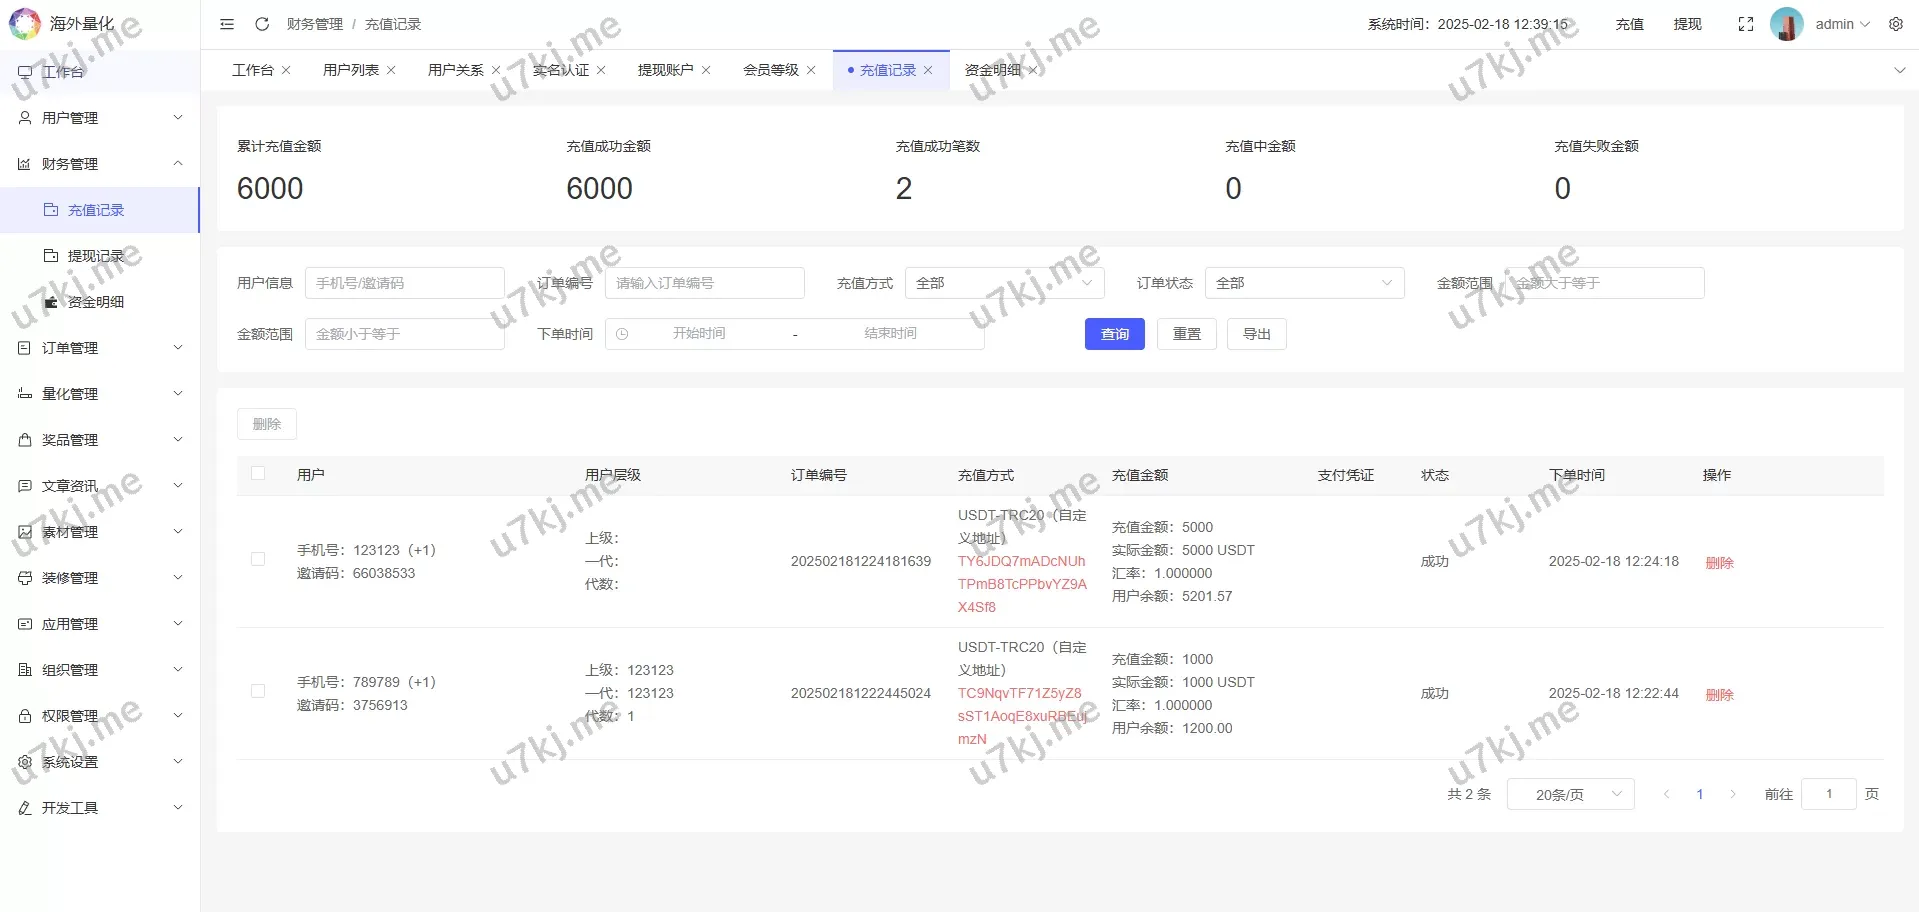Click the blue 查询 button
This screenshot has height=912, width=1919.
pyautogui.click(x=1114, y=334)
